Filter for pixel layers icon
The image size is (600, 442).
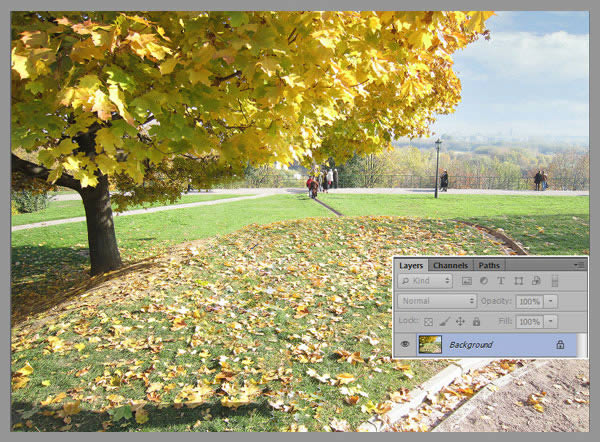click(x=466, y=281)
